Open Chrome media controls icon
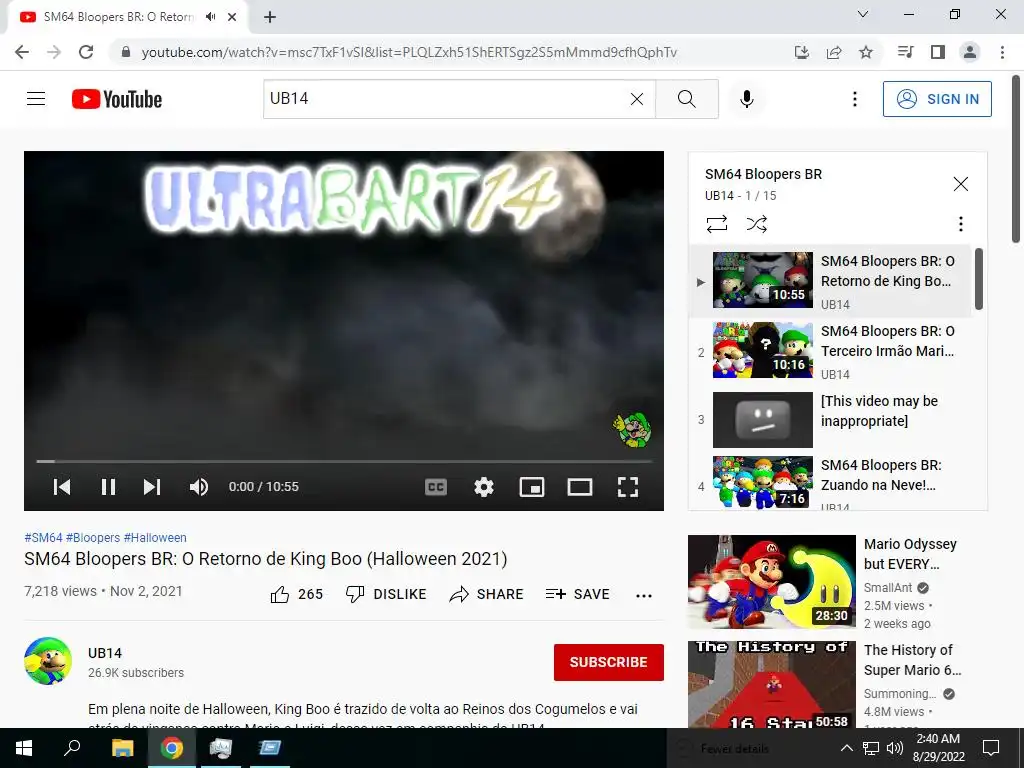The image size is (1024, 768). [x=906, y=52]
